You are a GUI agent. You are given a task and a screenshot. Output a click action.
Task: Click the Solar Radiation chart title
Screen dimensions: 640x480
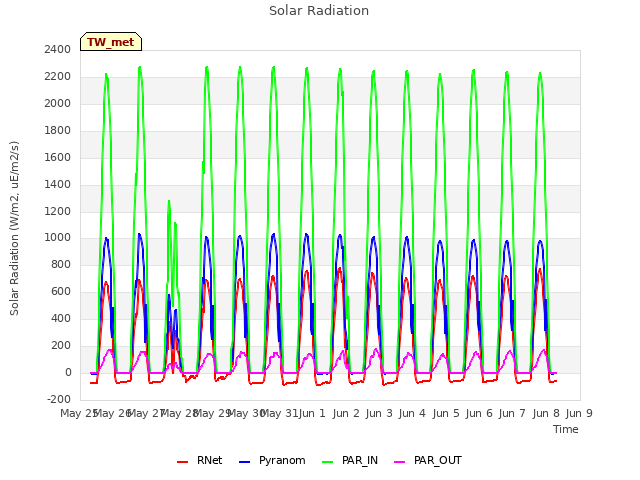click(x=319, y=11)
